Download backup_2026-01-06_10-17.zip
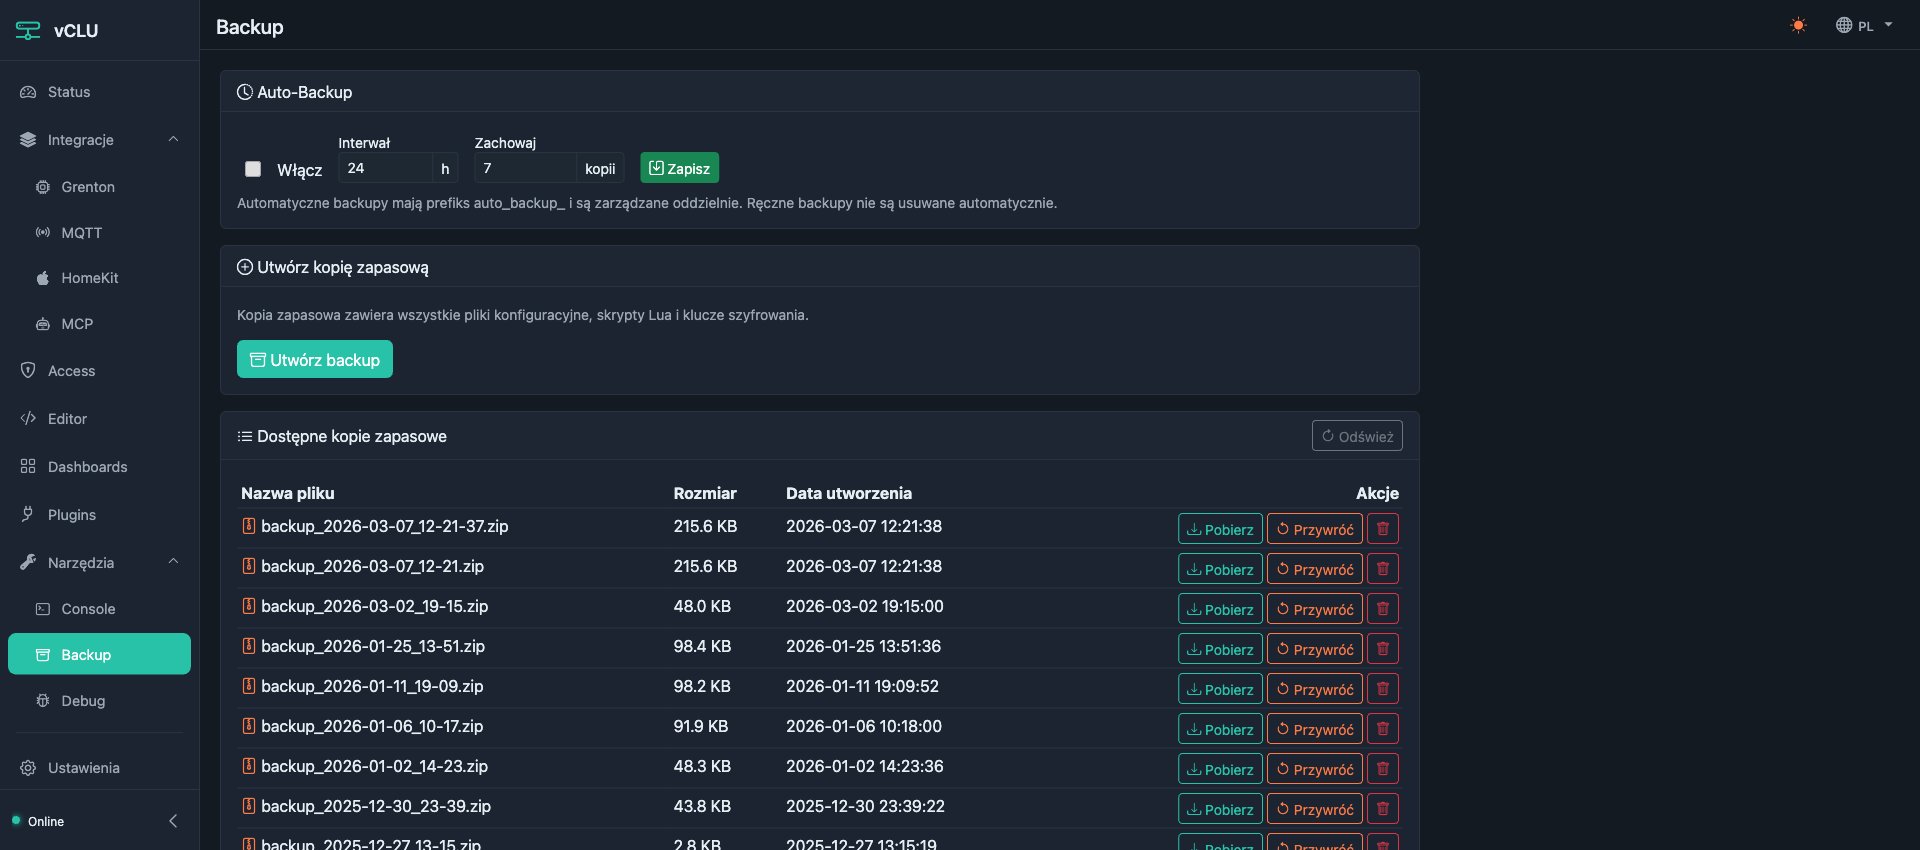1920x850 pixels. coord(1220,729)
